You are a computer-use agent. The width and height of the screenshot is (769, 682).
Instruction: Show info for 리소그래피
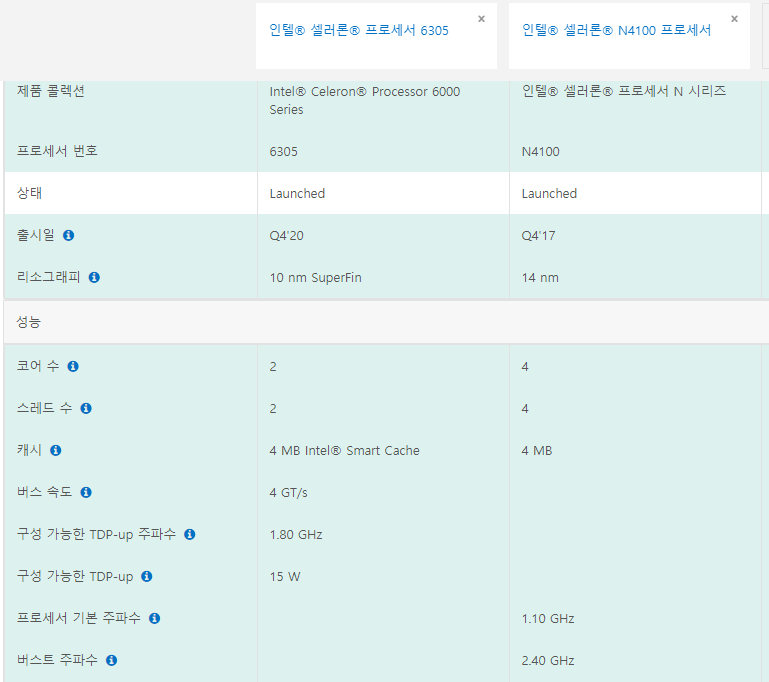click(x=94, y=278)
